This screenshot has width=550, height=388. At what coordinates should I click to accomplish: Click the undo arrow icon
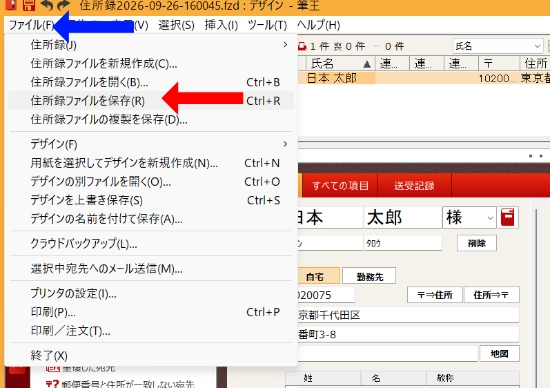tap(47, 5)
